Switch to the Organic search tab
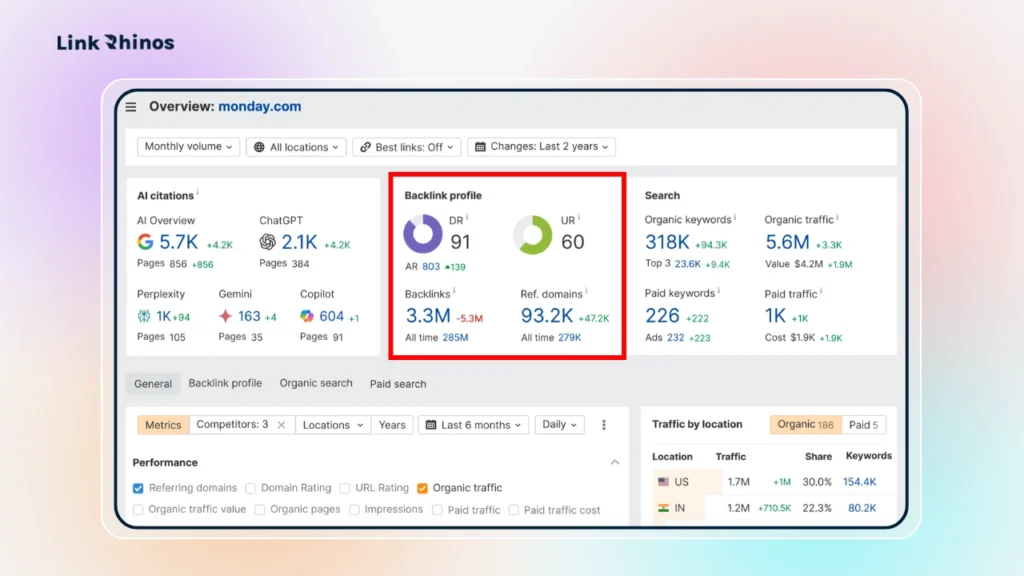This screenshot has width=1024, height=576. [x=316, y=383]
